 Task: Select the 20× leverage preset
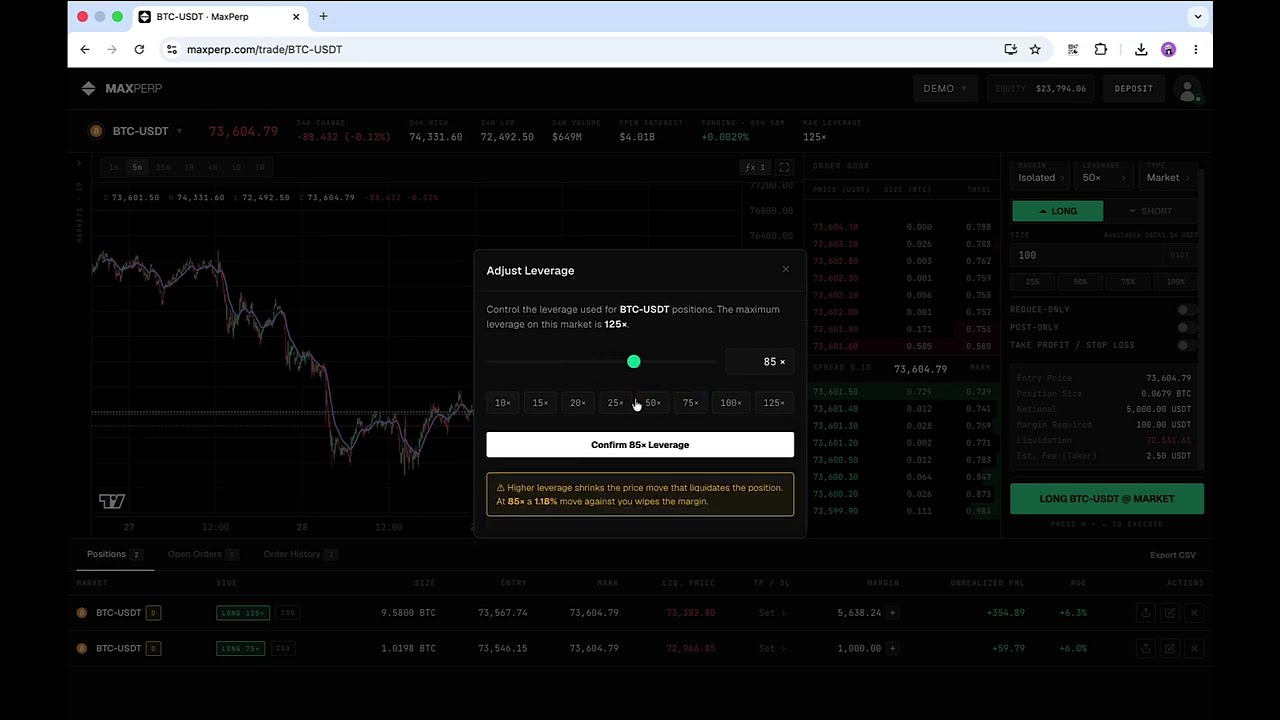(578, 403)
